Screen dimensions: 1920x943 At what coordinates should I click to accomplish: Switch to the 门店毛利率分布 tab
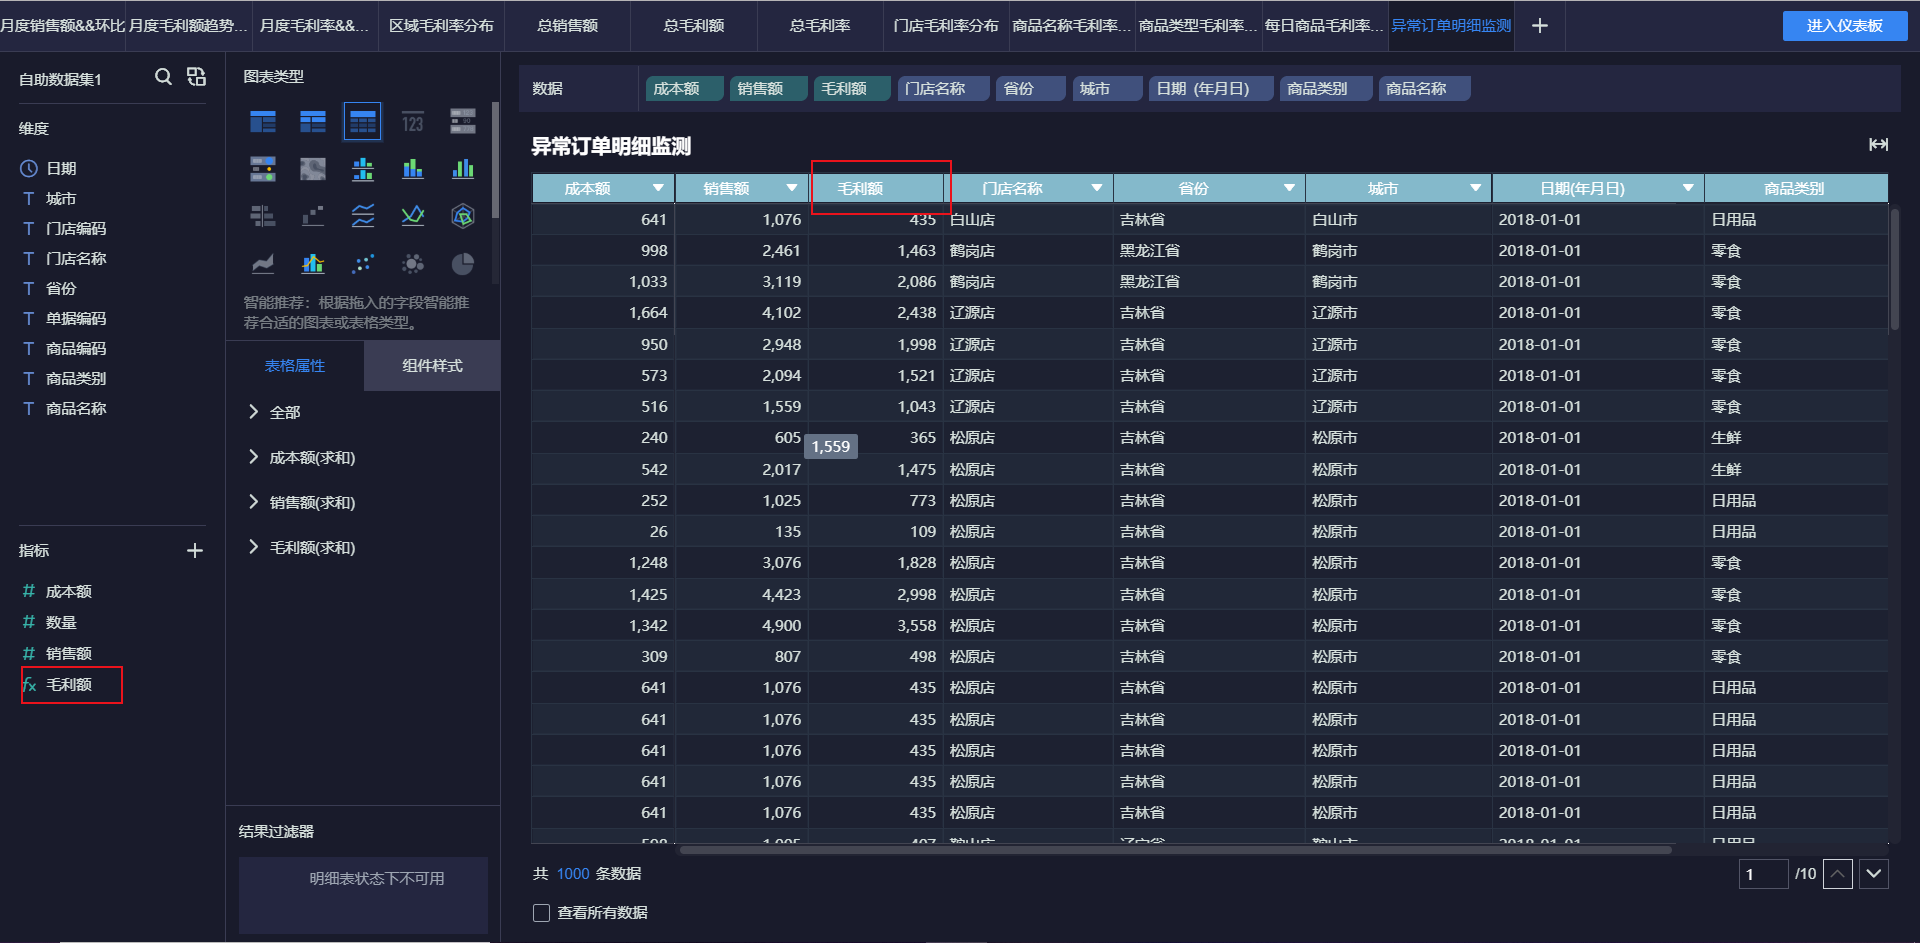pos(946,26)
